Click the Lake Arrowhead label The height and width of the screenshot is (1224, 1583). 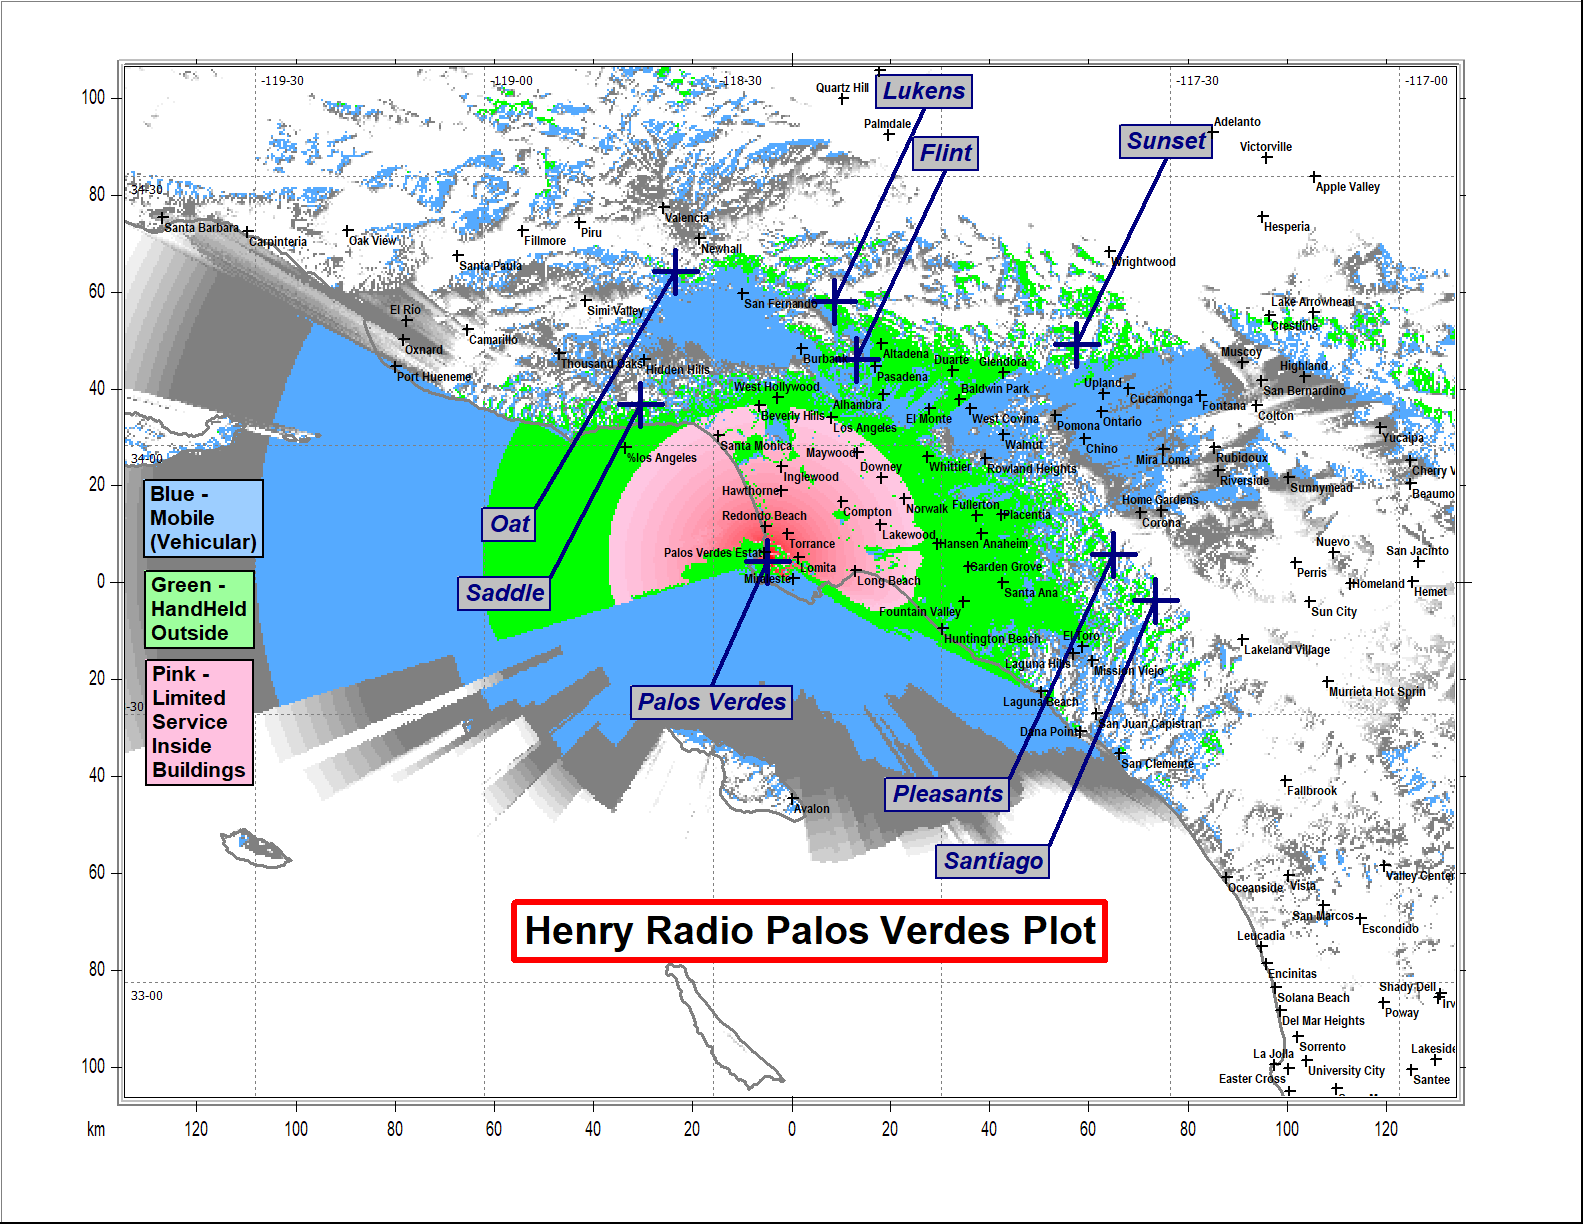1313,302
